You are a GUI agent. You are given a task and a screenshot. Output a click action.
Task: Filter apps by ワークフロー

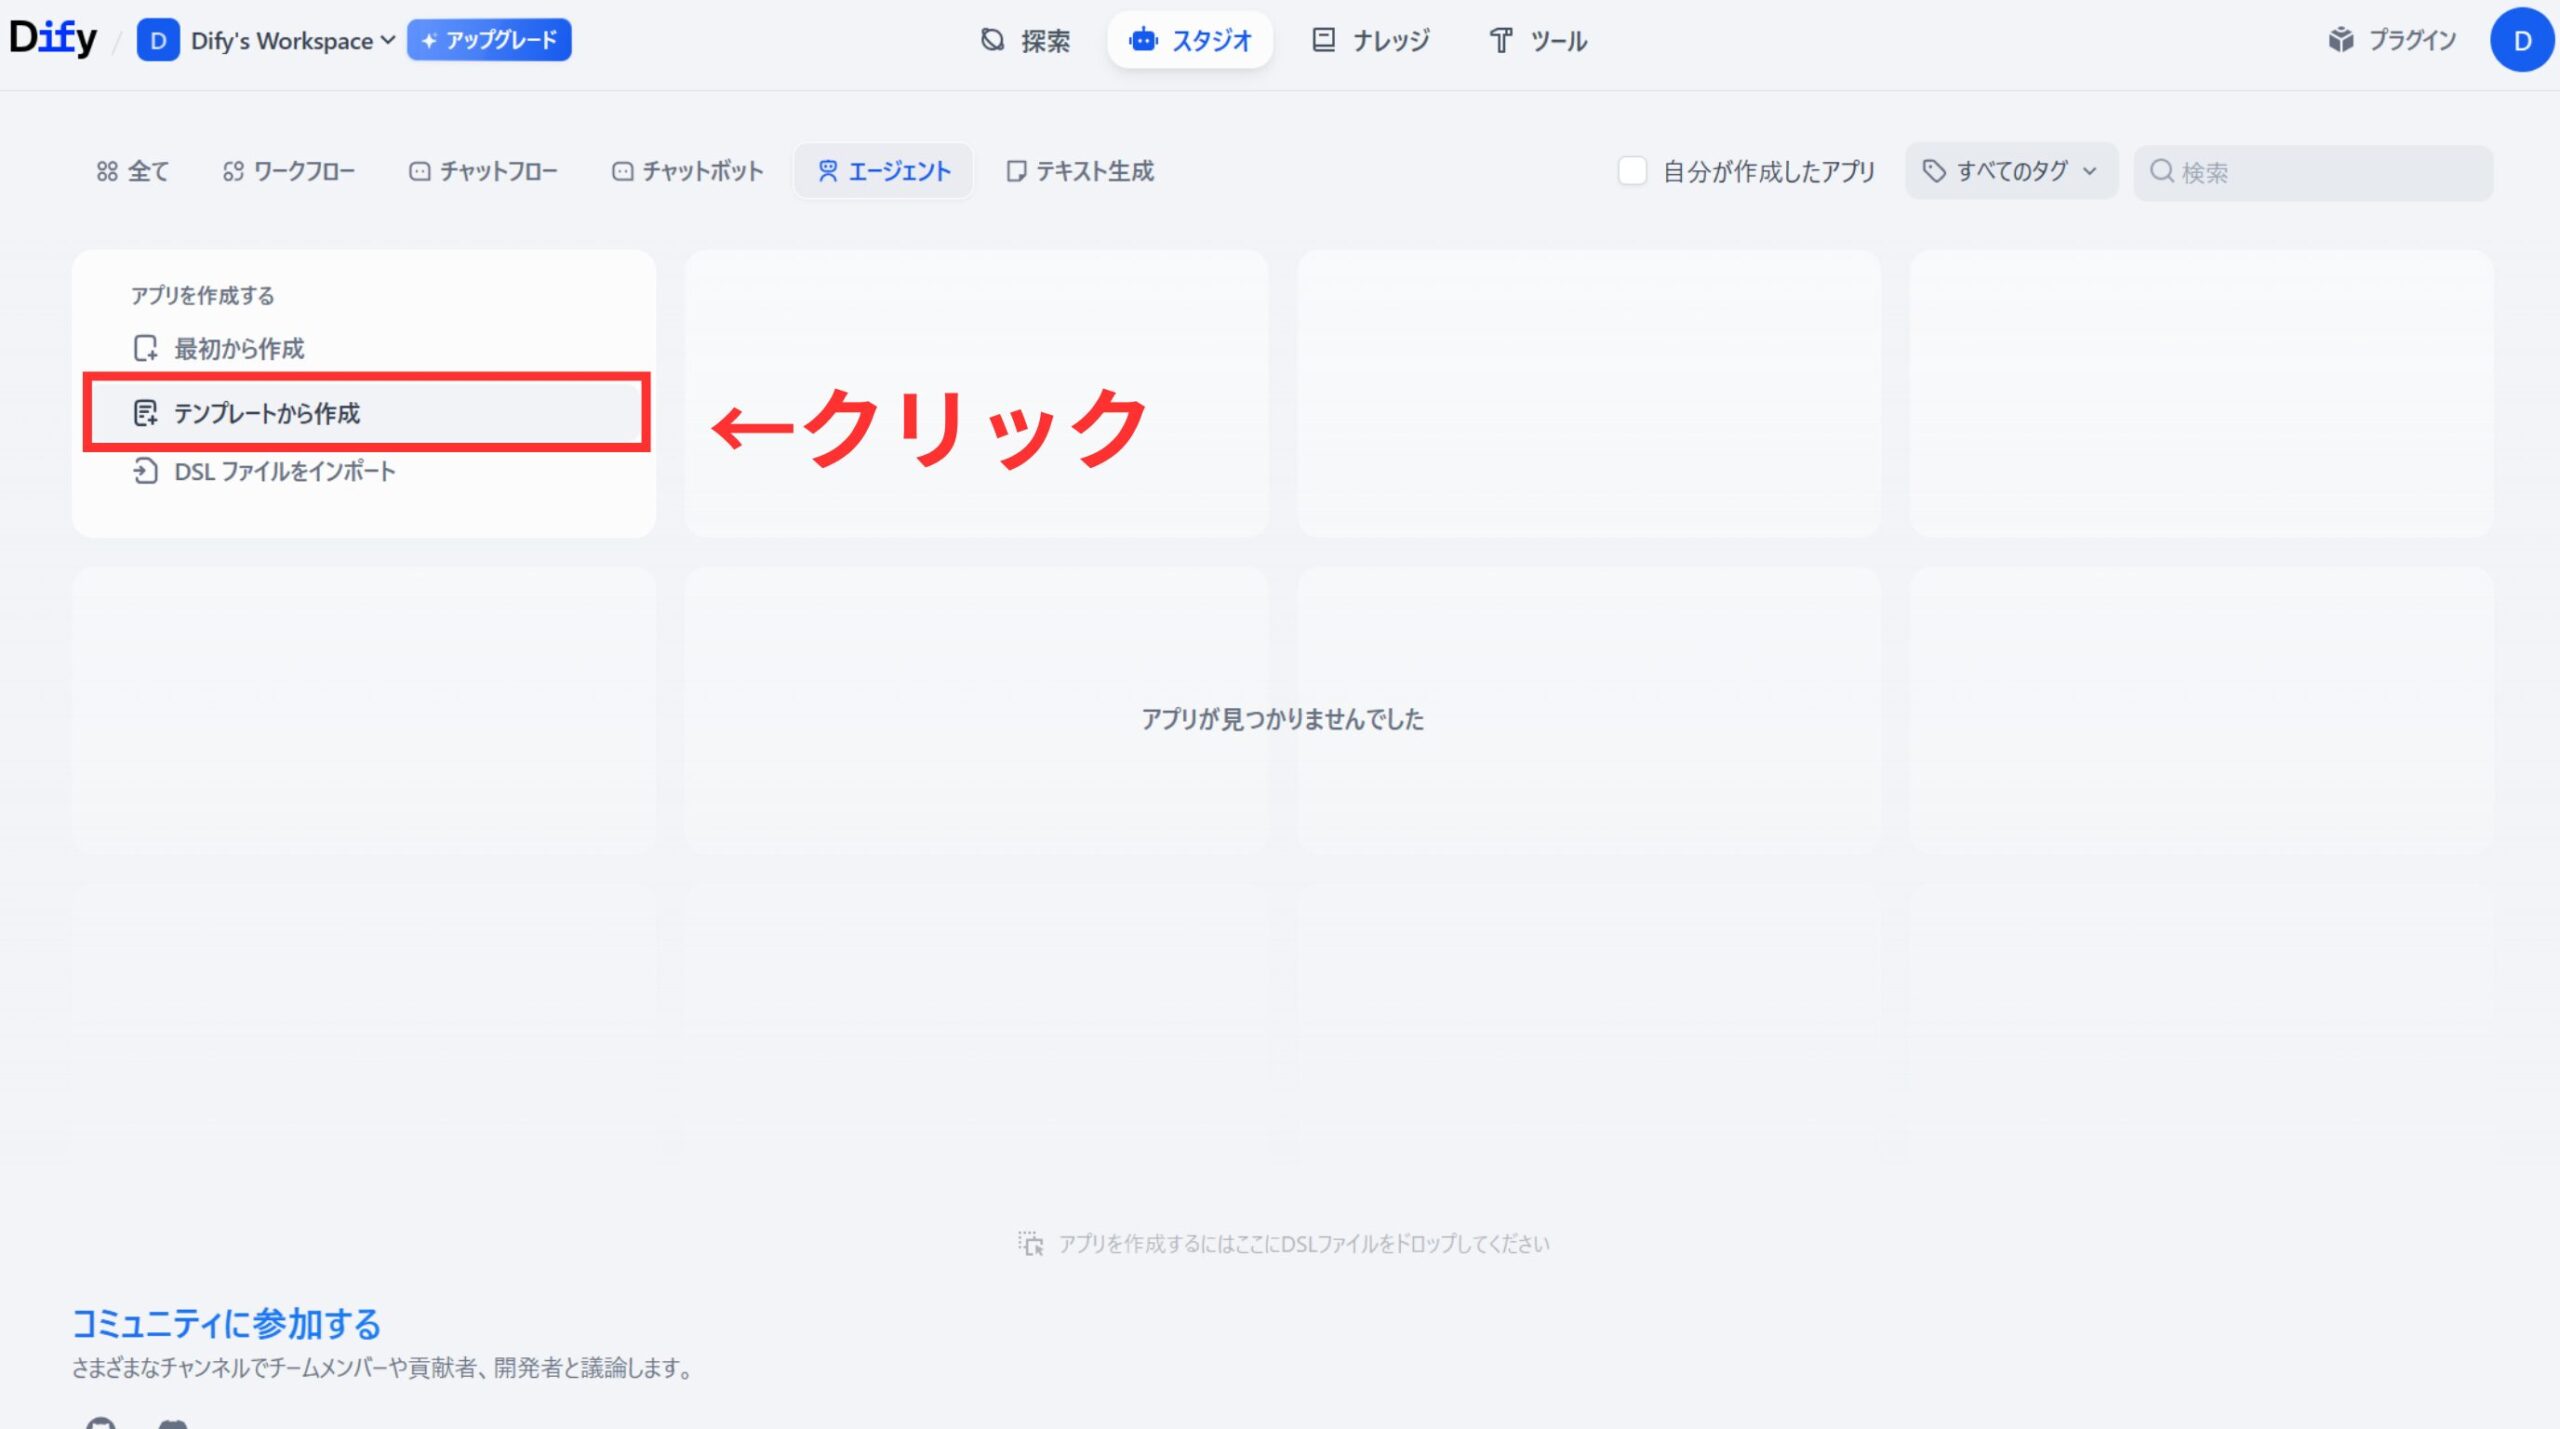point(288,171)
